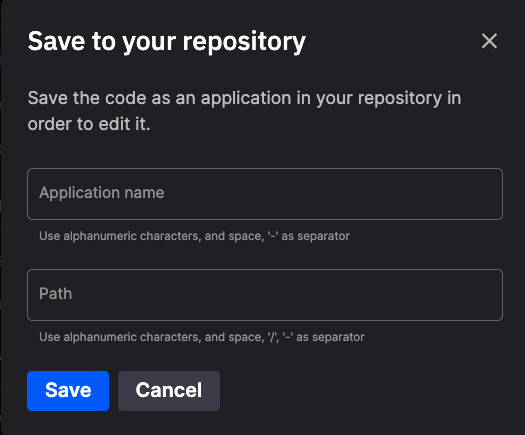Dismiss the Save to your repository dialog
Screen dimensions: 525x435
(x=489, y=41)
